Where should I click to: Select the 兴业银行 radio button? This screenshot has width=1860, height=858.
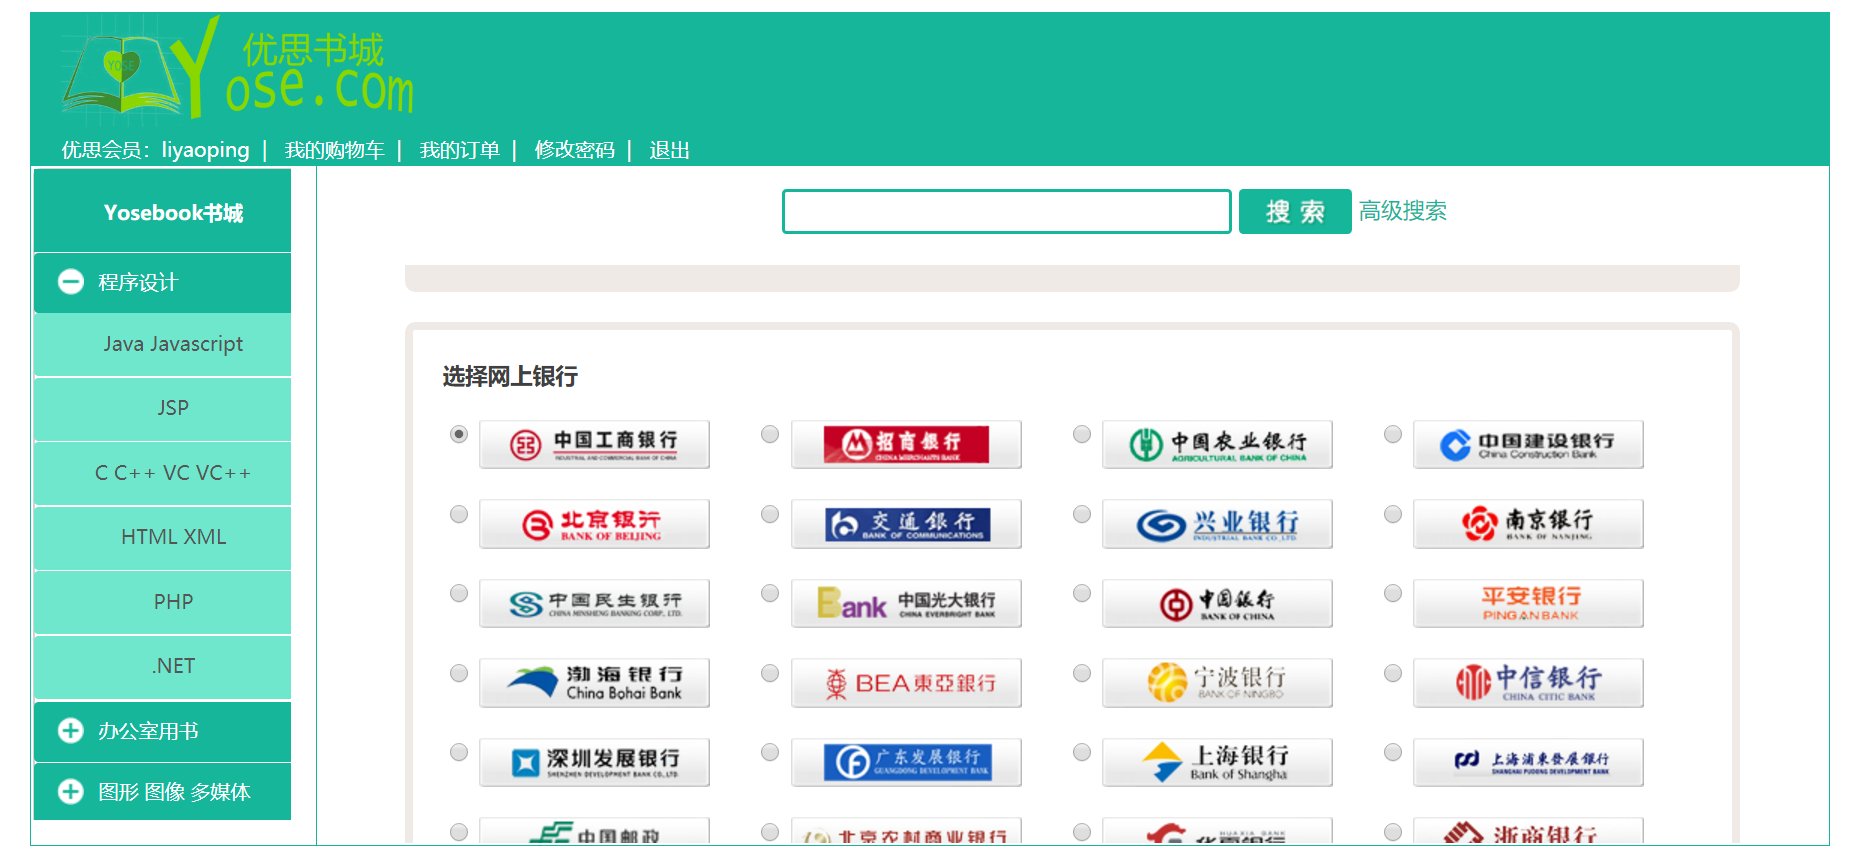coord(1082,514)
